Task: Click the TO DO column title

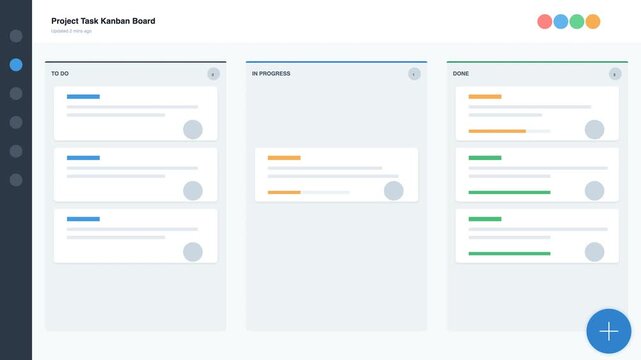Action: click(60, 74)
